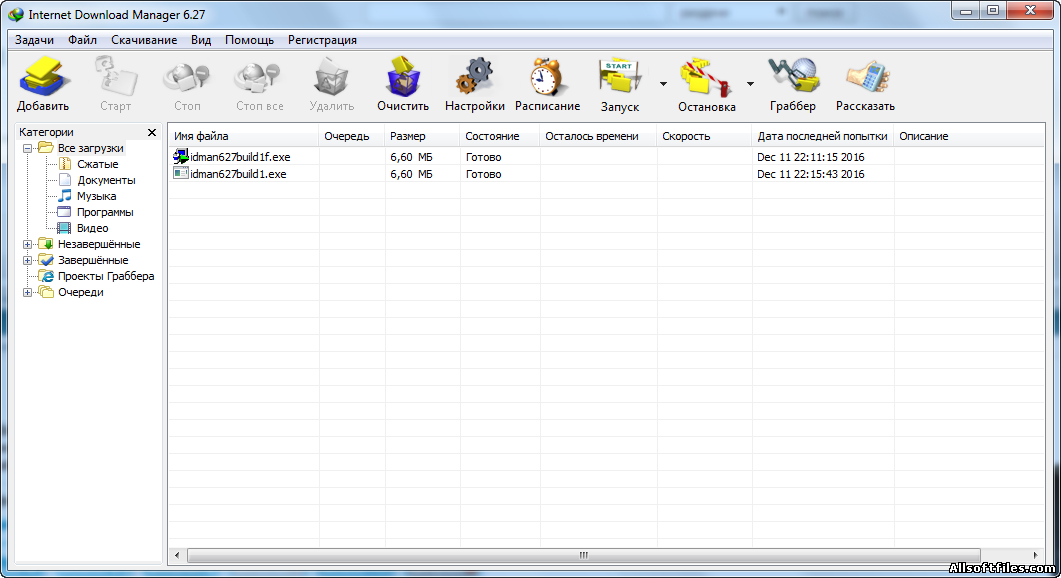Select the Завершённые folder label
Image resolution: width=1061 pixels, height=578 pixels.
[x=93, y=261]
